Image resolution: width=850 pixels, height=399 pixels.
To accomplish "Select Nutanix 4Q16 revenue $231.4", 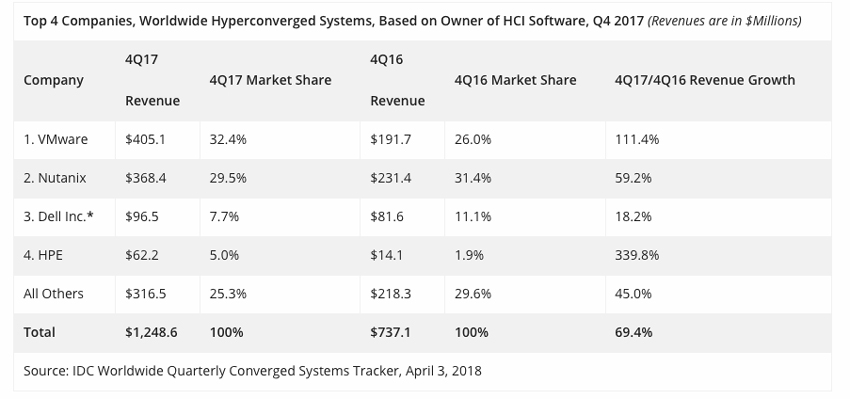I will 391,178.
